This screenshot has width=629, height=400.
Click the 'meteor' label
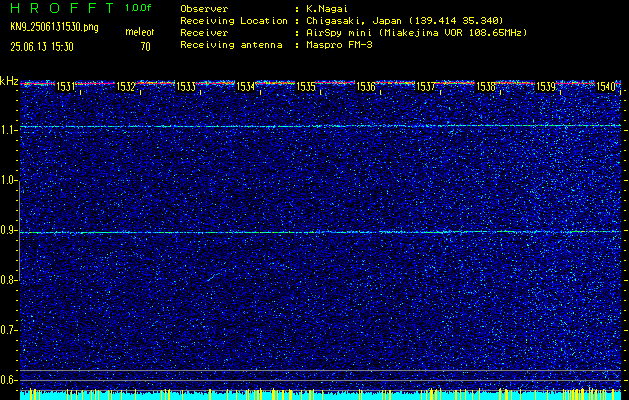pos(140,32)
